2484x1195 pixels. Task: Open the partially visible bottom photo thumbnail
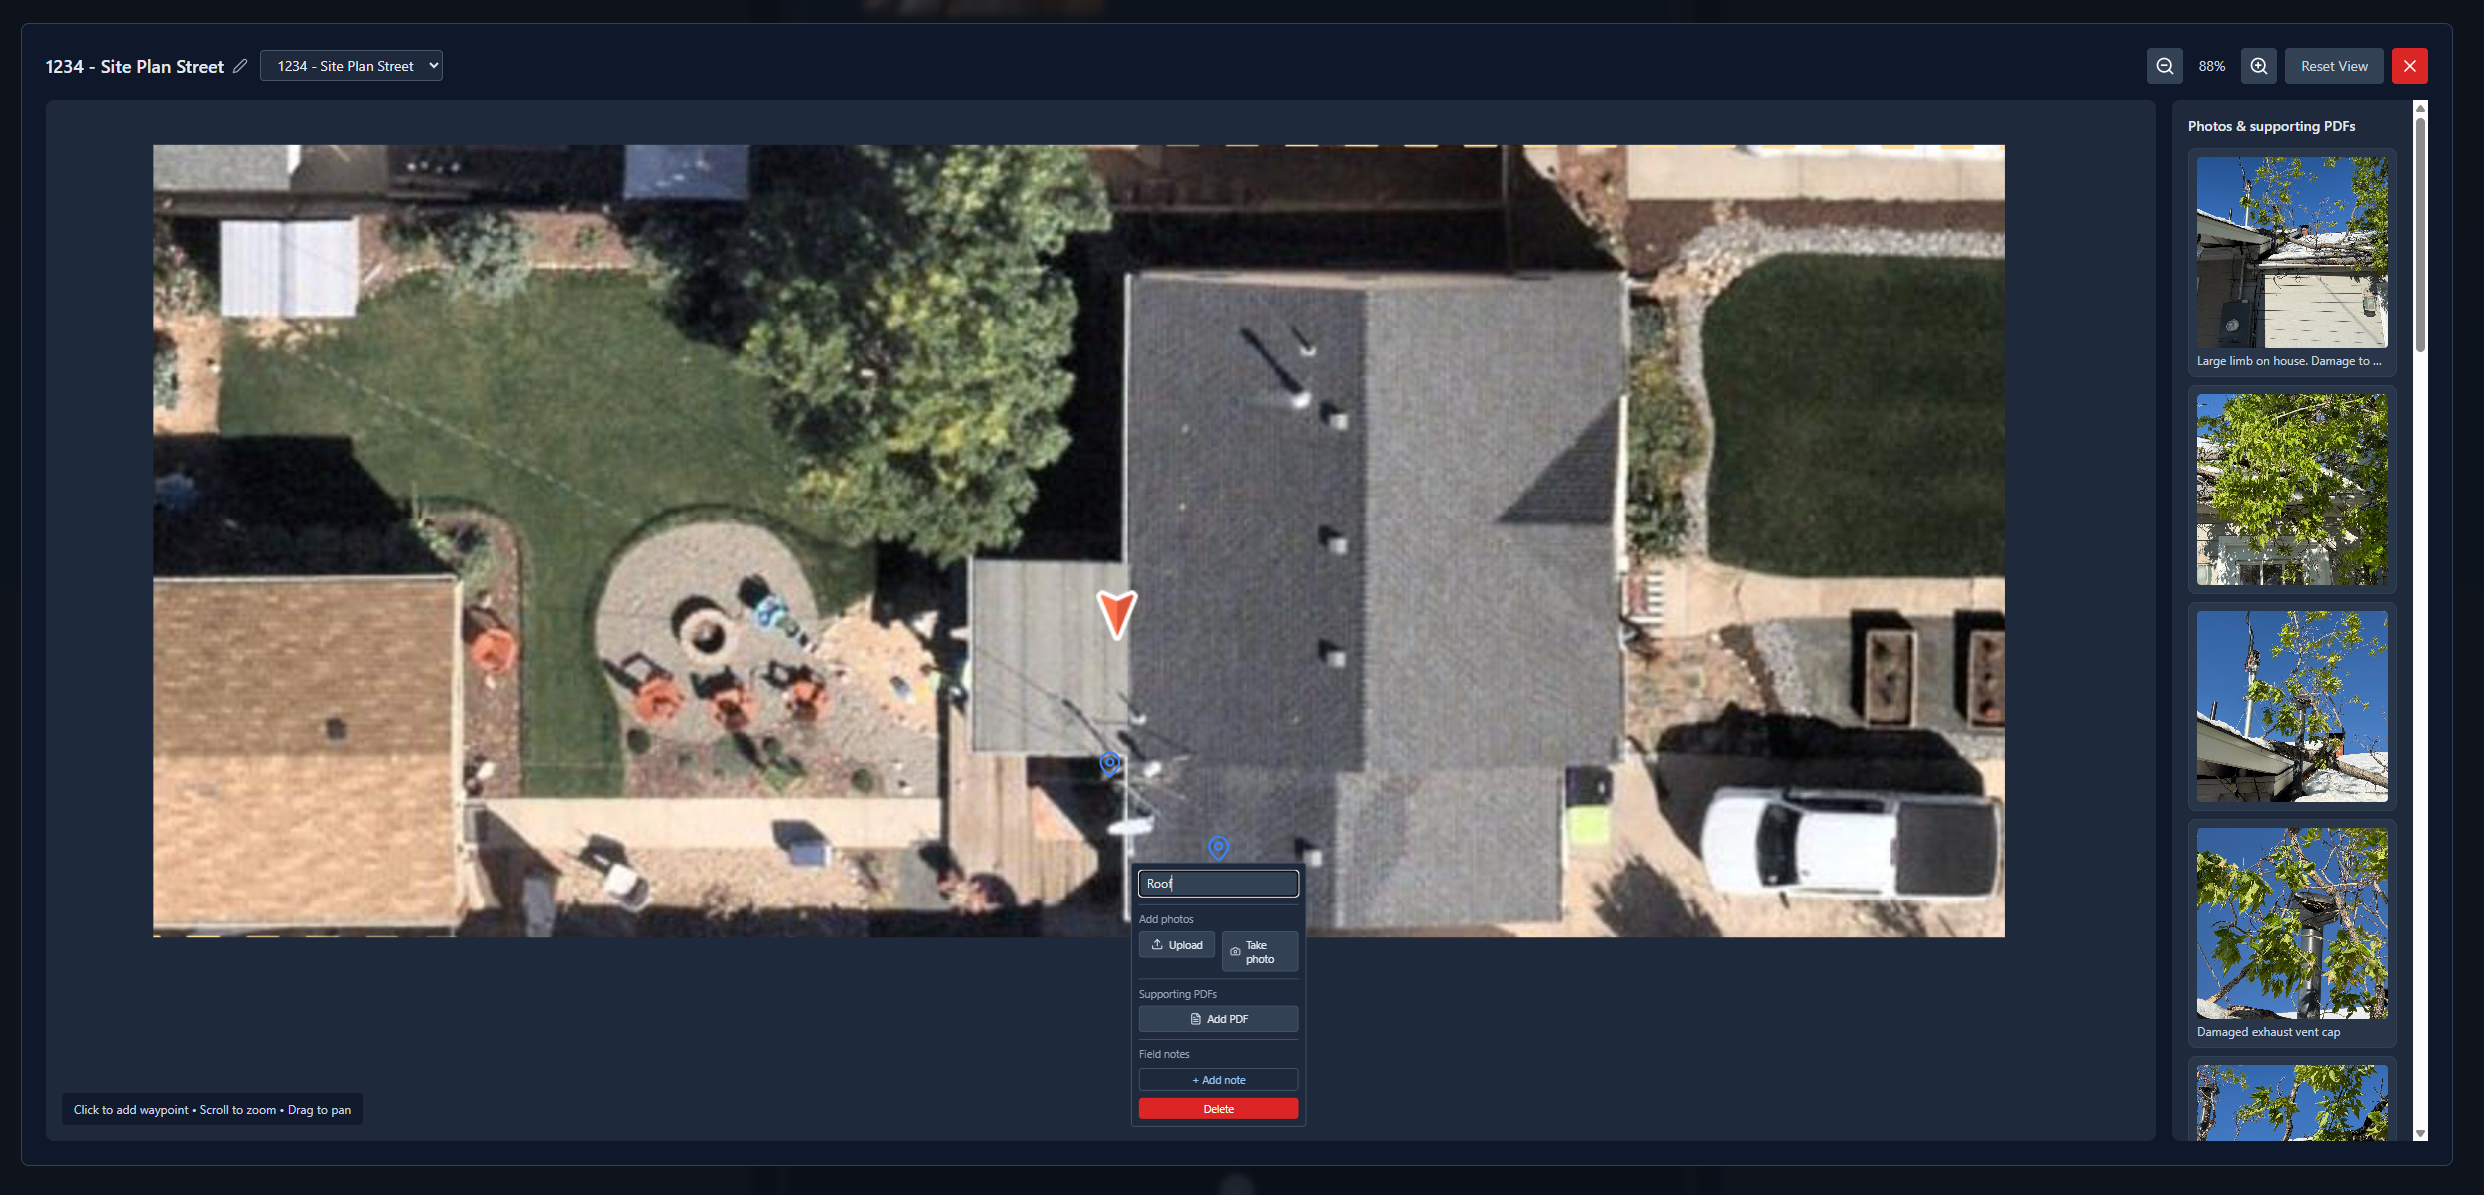coord(2292,1102)
